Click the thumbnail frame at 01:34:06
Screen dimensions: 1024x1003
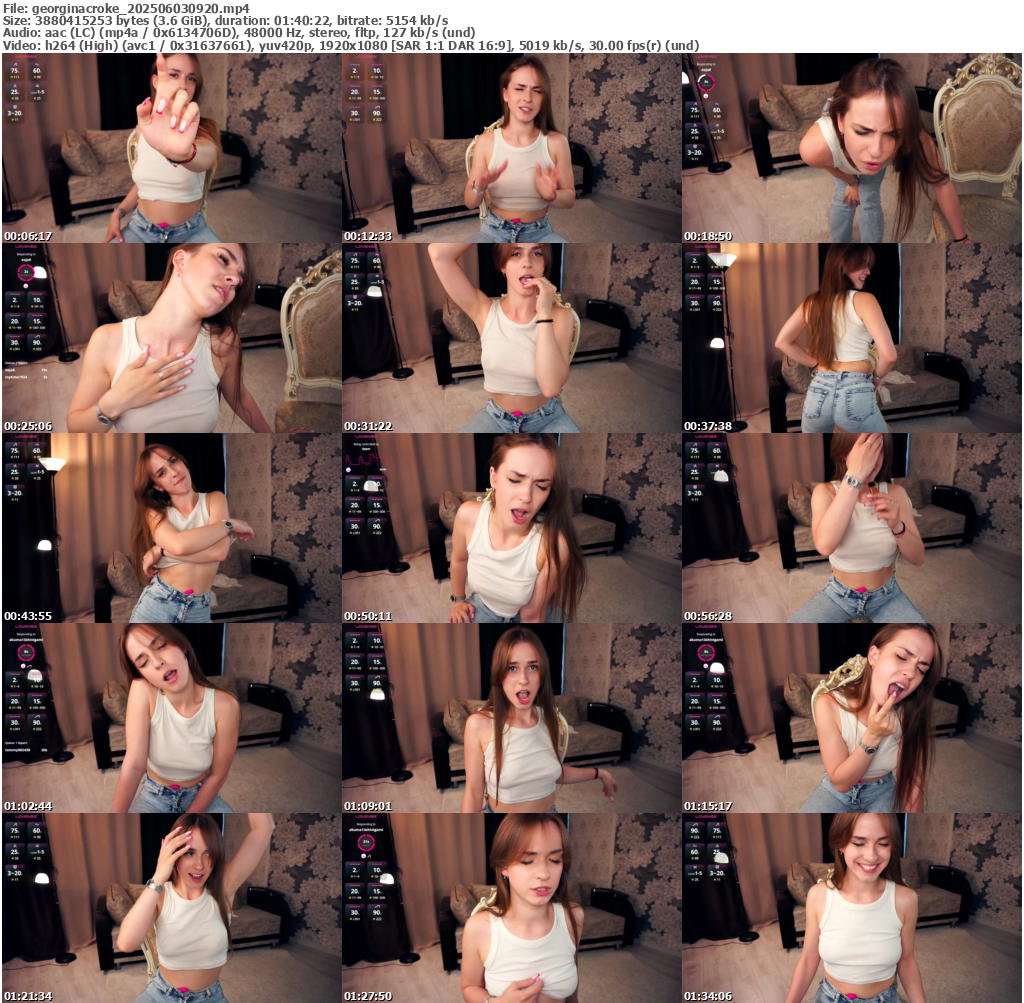pos(851,908)
